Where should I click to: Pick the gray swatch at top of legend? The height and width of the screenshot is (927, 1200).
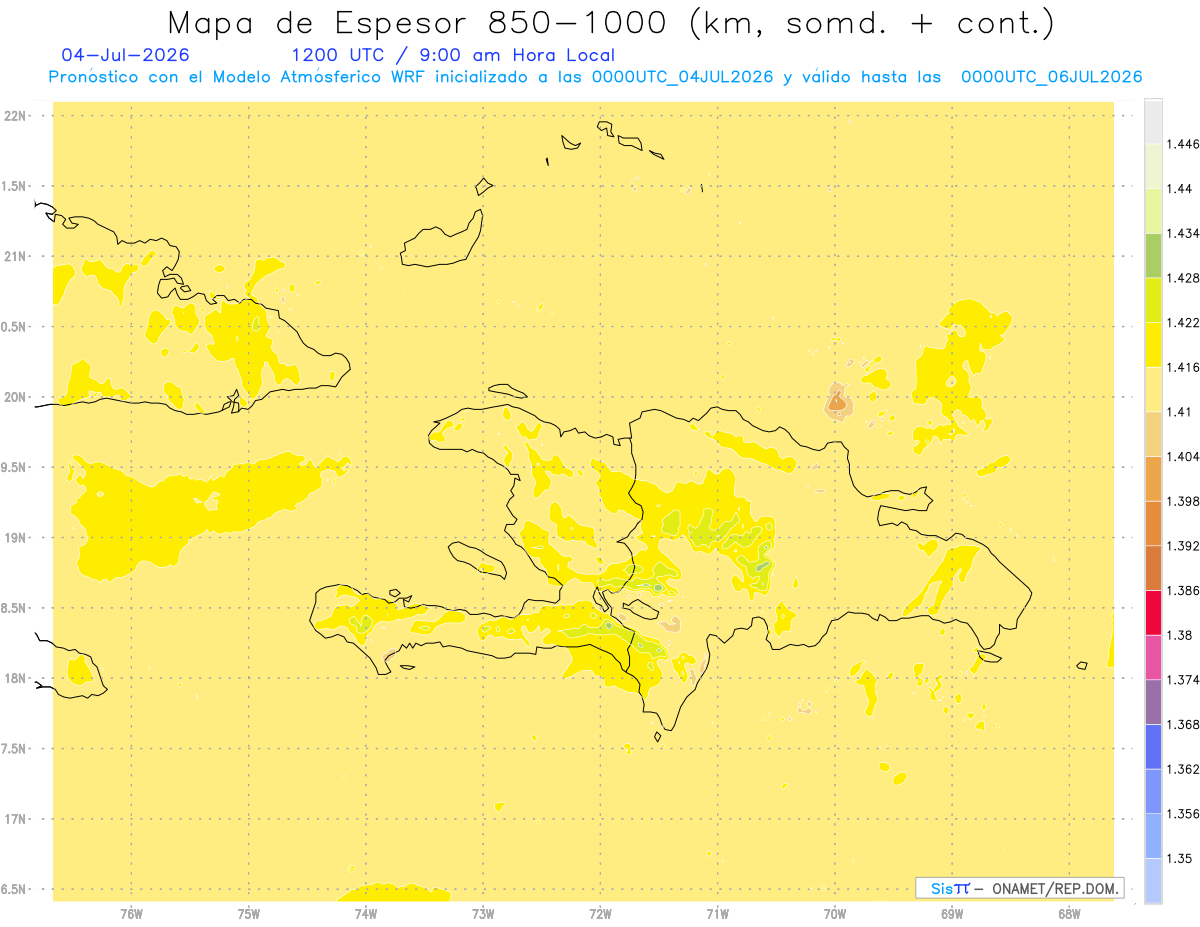pos(1153,122)
